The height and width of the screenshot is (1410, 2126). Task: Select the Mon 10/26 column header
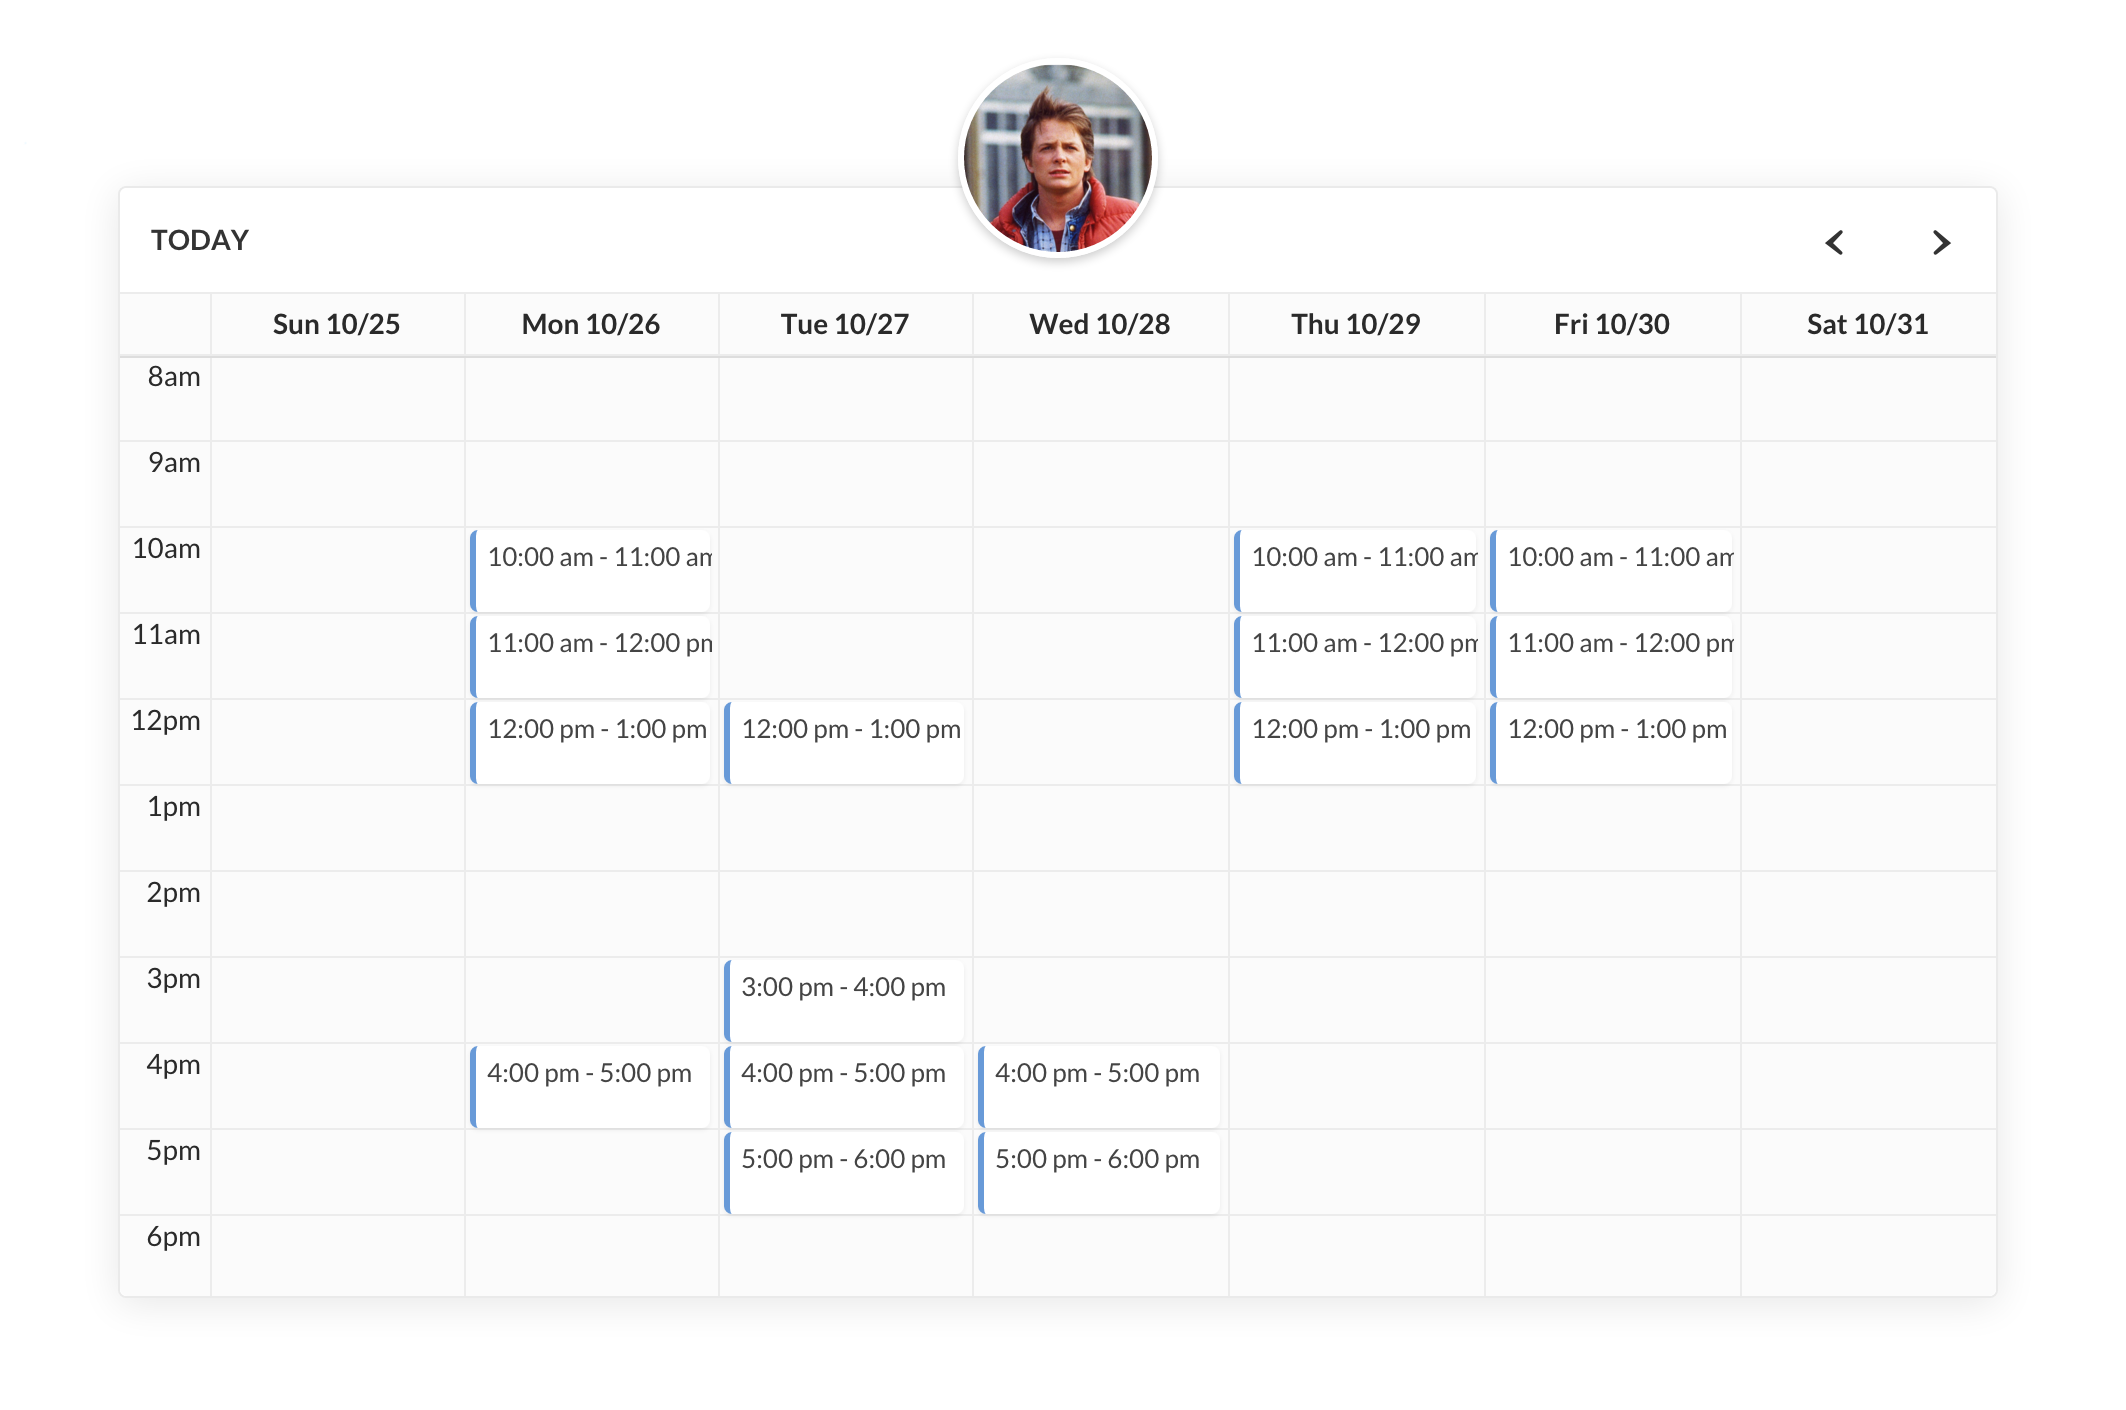click(x=591, y=324)
